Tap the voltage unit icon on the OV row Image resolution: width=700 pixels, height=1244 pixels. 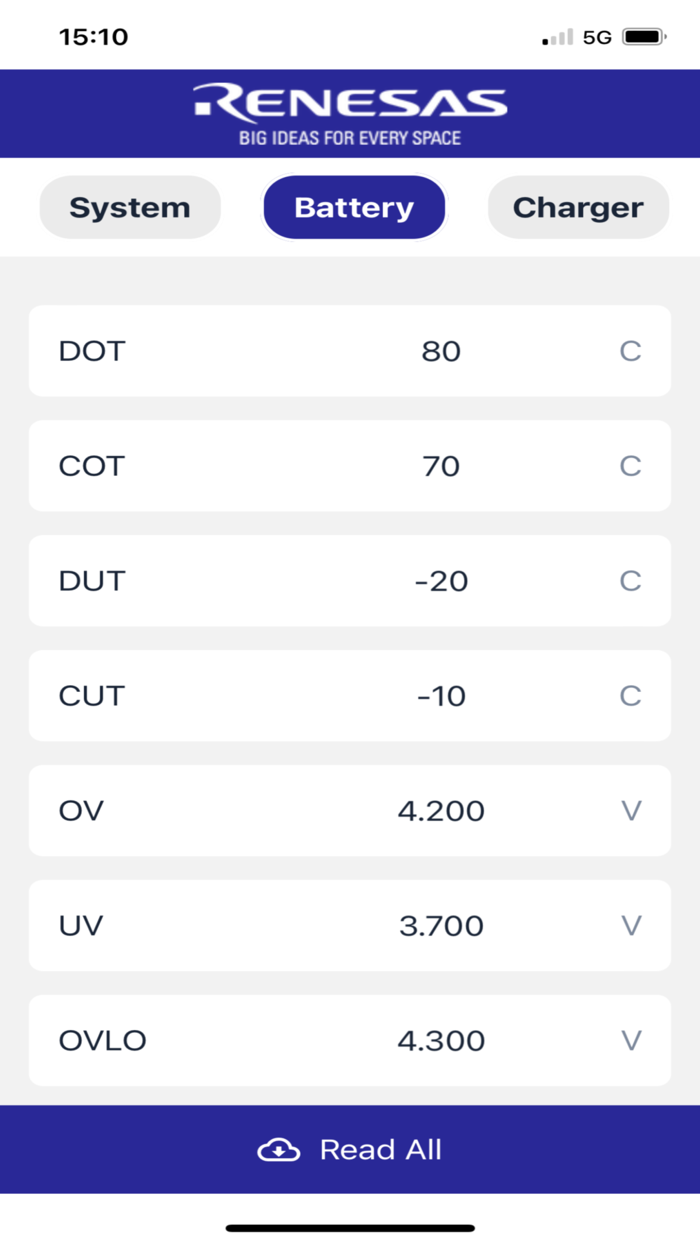pos(631,811)
